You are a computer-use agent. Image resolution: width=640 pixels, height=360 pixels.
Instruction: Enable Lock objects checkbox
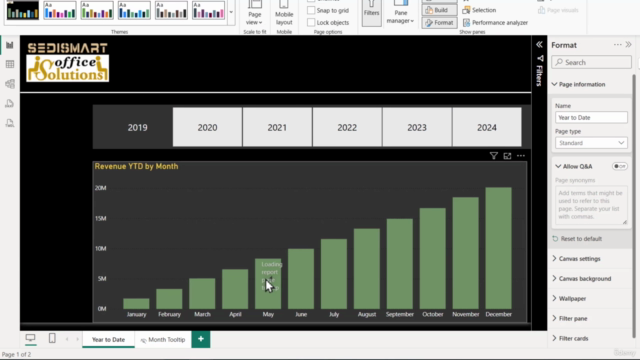click(311, 22)
